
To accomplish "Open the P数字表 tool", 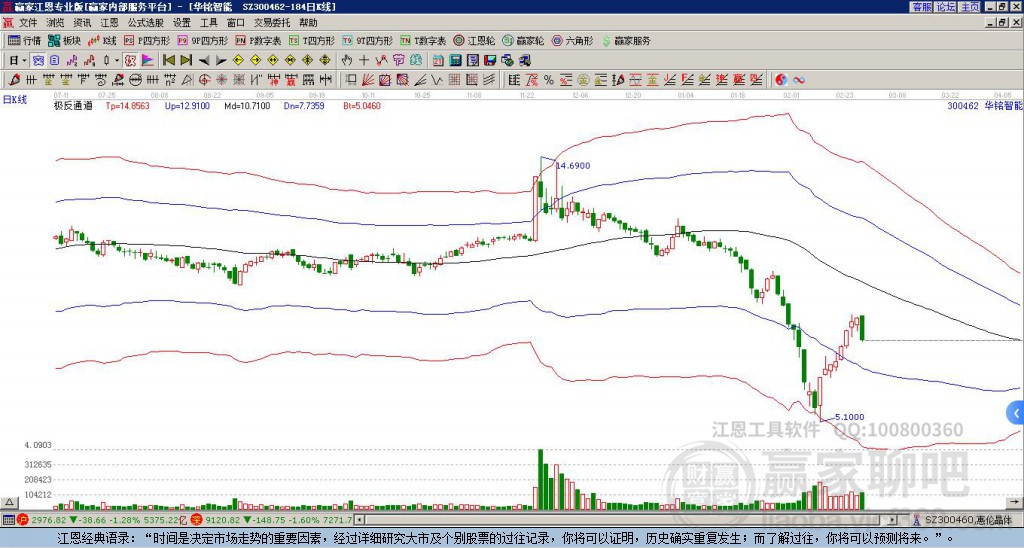I will [x=258, y=40].
